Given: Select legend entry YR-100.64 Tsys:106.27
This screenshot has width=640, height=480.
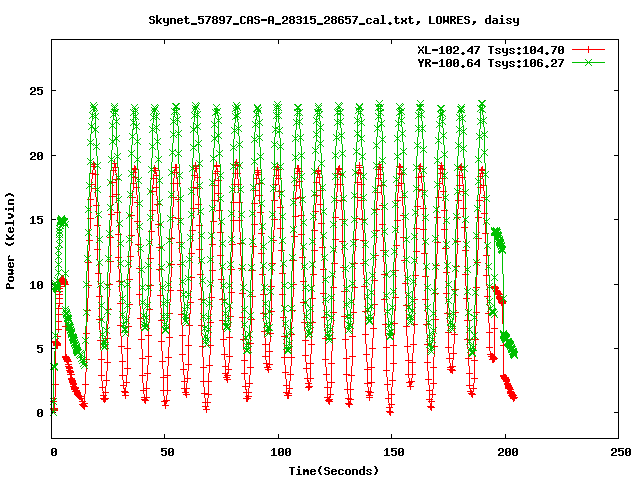Looking at the screenshot, I should tap(491, 63).
